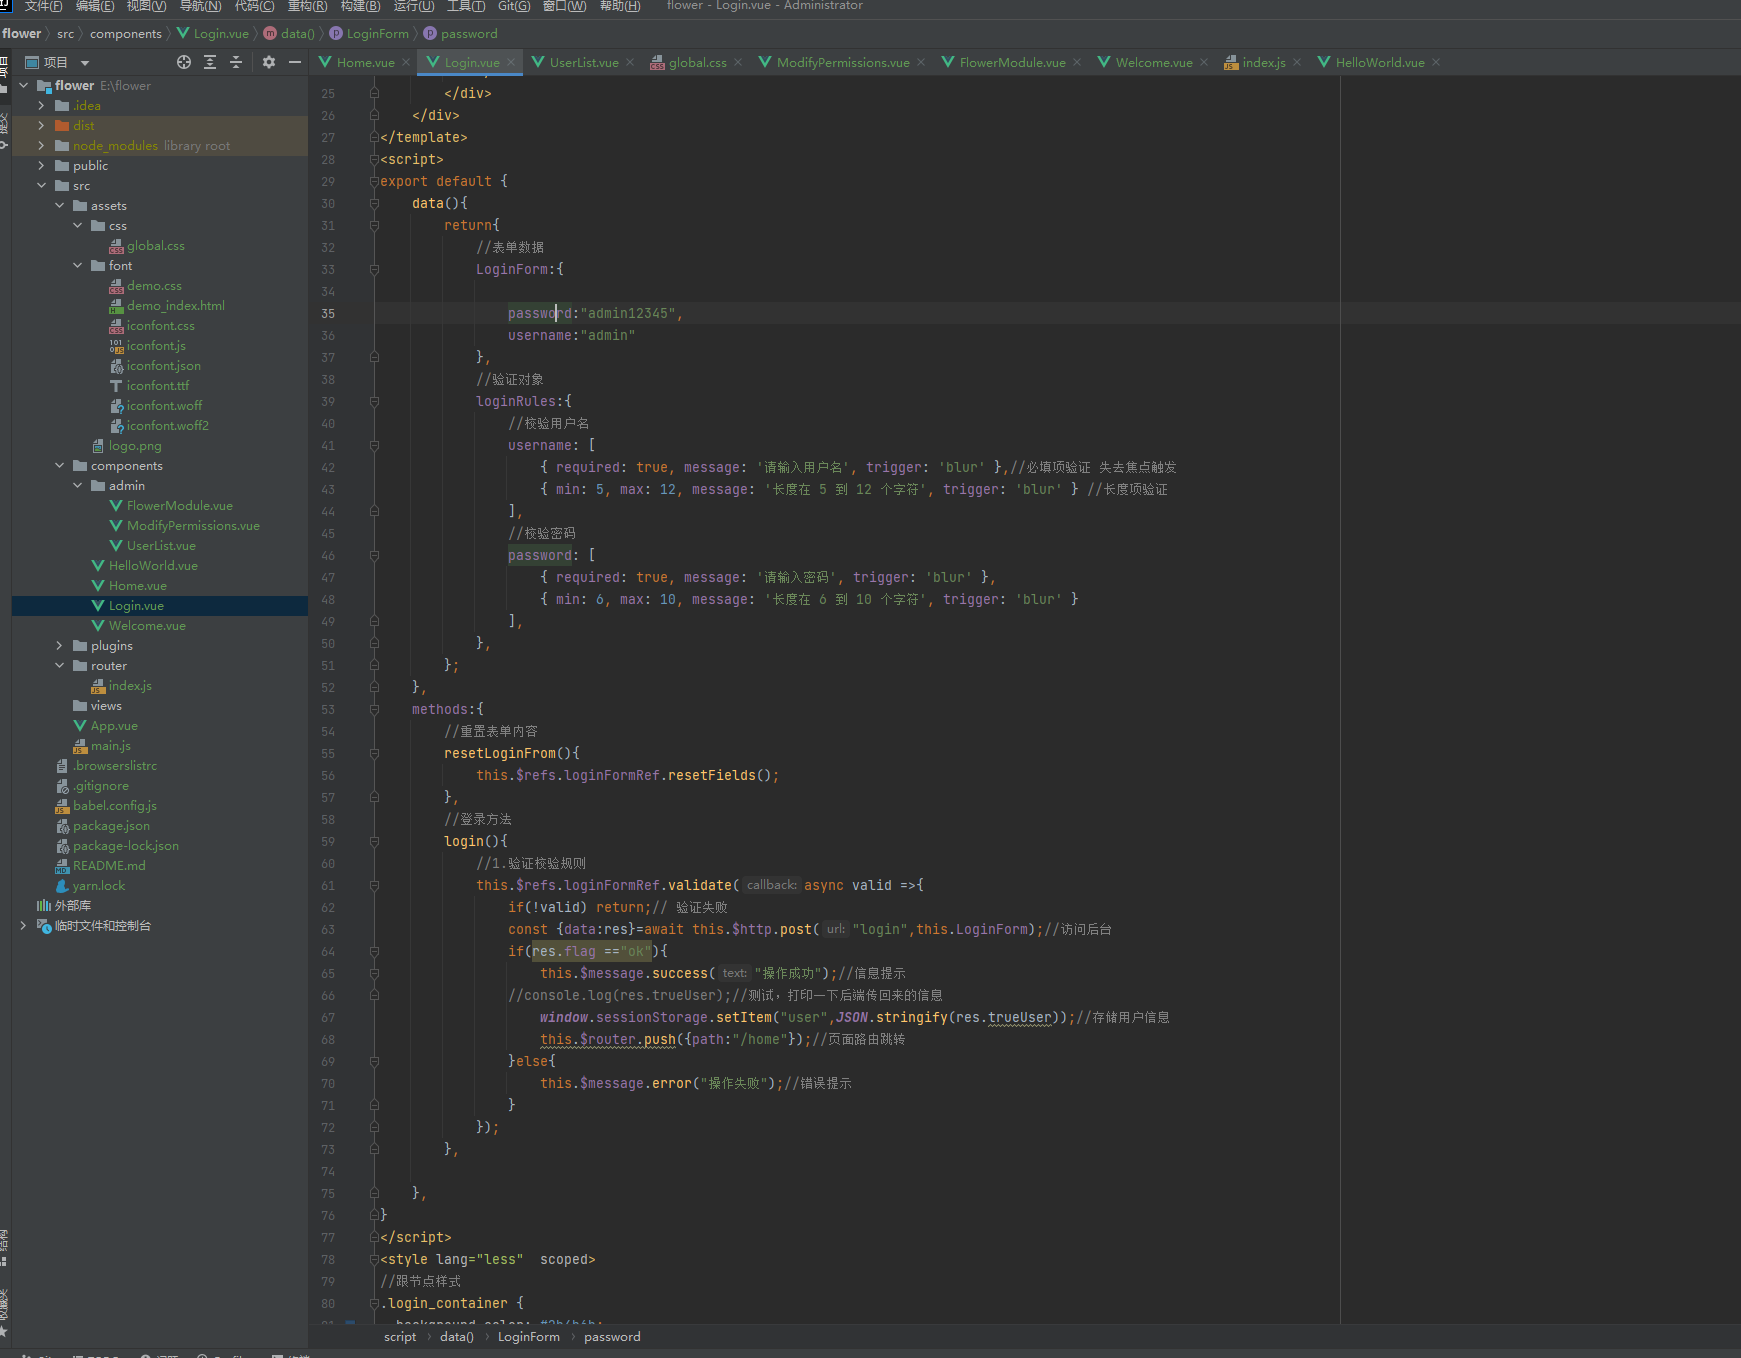The height and width of the screenshot is (1358, 1741).
Task: Click the locate-opened-file target icon in the project panel
Action: click(184, 62)
